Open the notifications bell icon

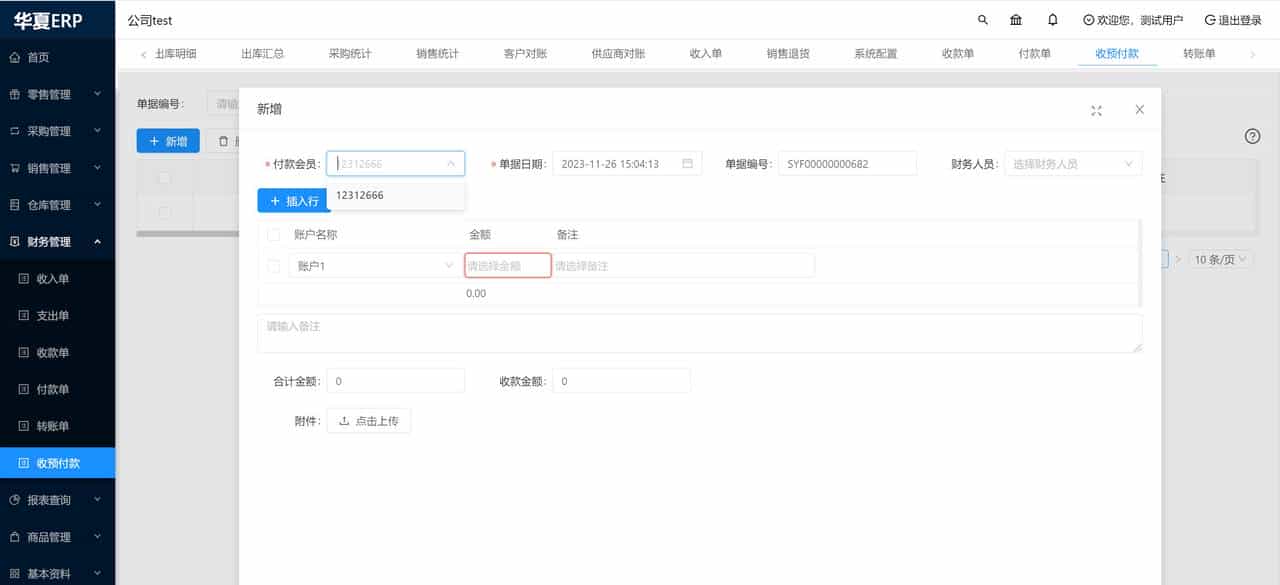(x=1055, y=19)
